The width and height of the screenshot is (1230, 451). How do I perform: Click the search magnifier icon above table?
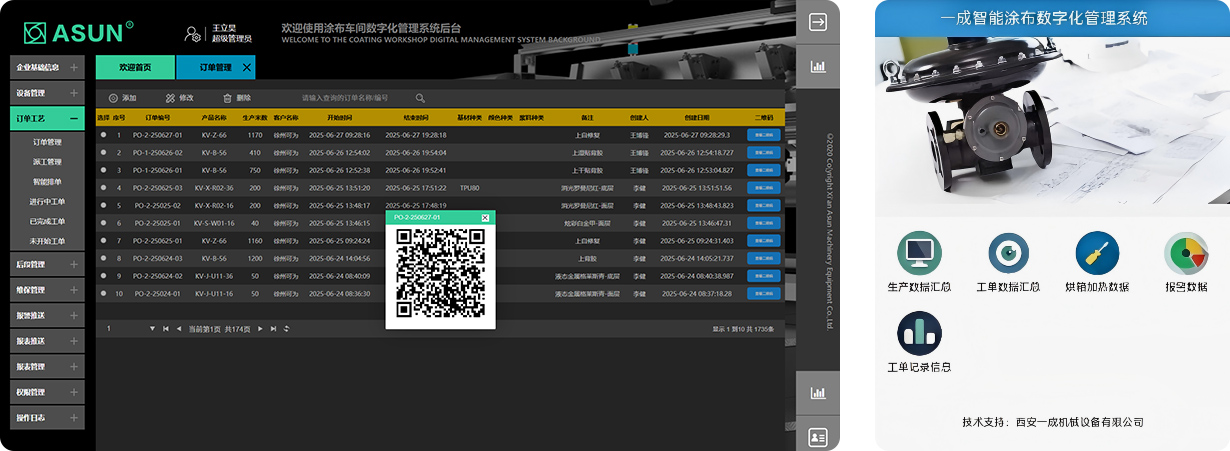coord(421,98)
